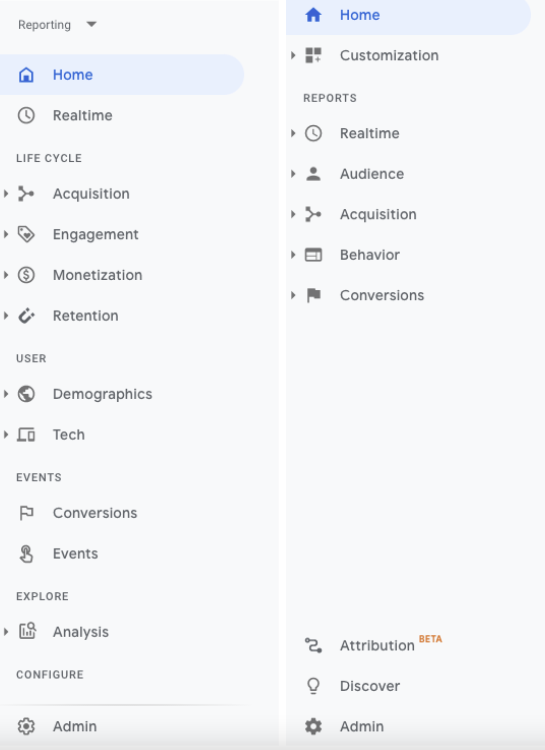Click the Retention magnet icon
Image resolution: width=545 pixels, height=750 pixels.
point(26,316)
